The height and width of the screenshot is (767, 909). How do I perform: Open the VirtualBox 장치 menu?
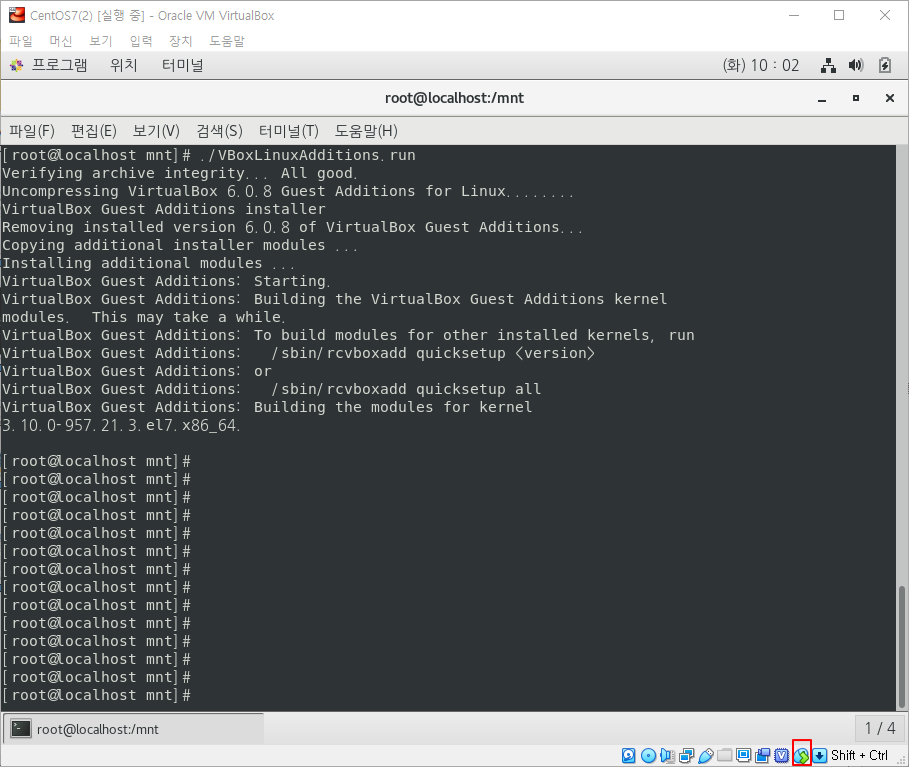point(180,41)
